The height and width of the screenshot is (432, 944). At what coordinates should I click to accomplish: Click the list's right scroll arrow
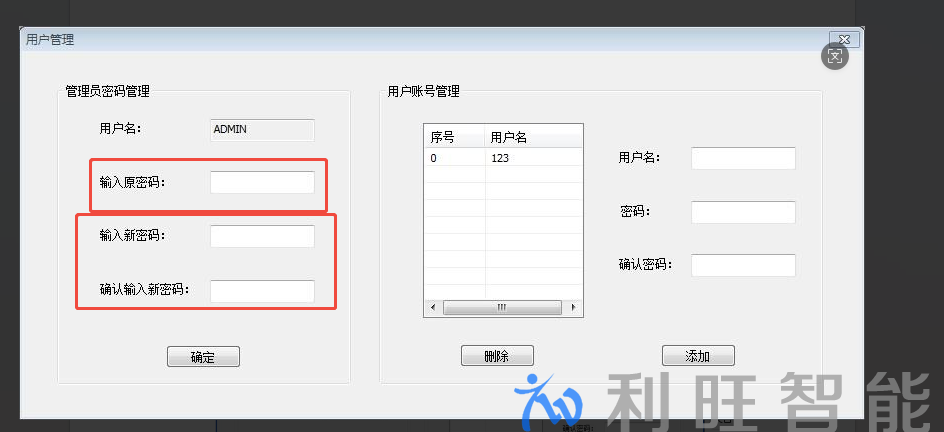coord(573,307)
